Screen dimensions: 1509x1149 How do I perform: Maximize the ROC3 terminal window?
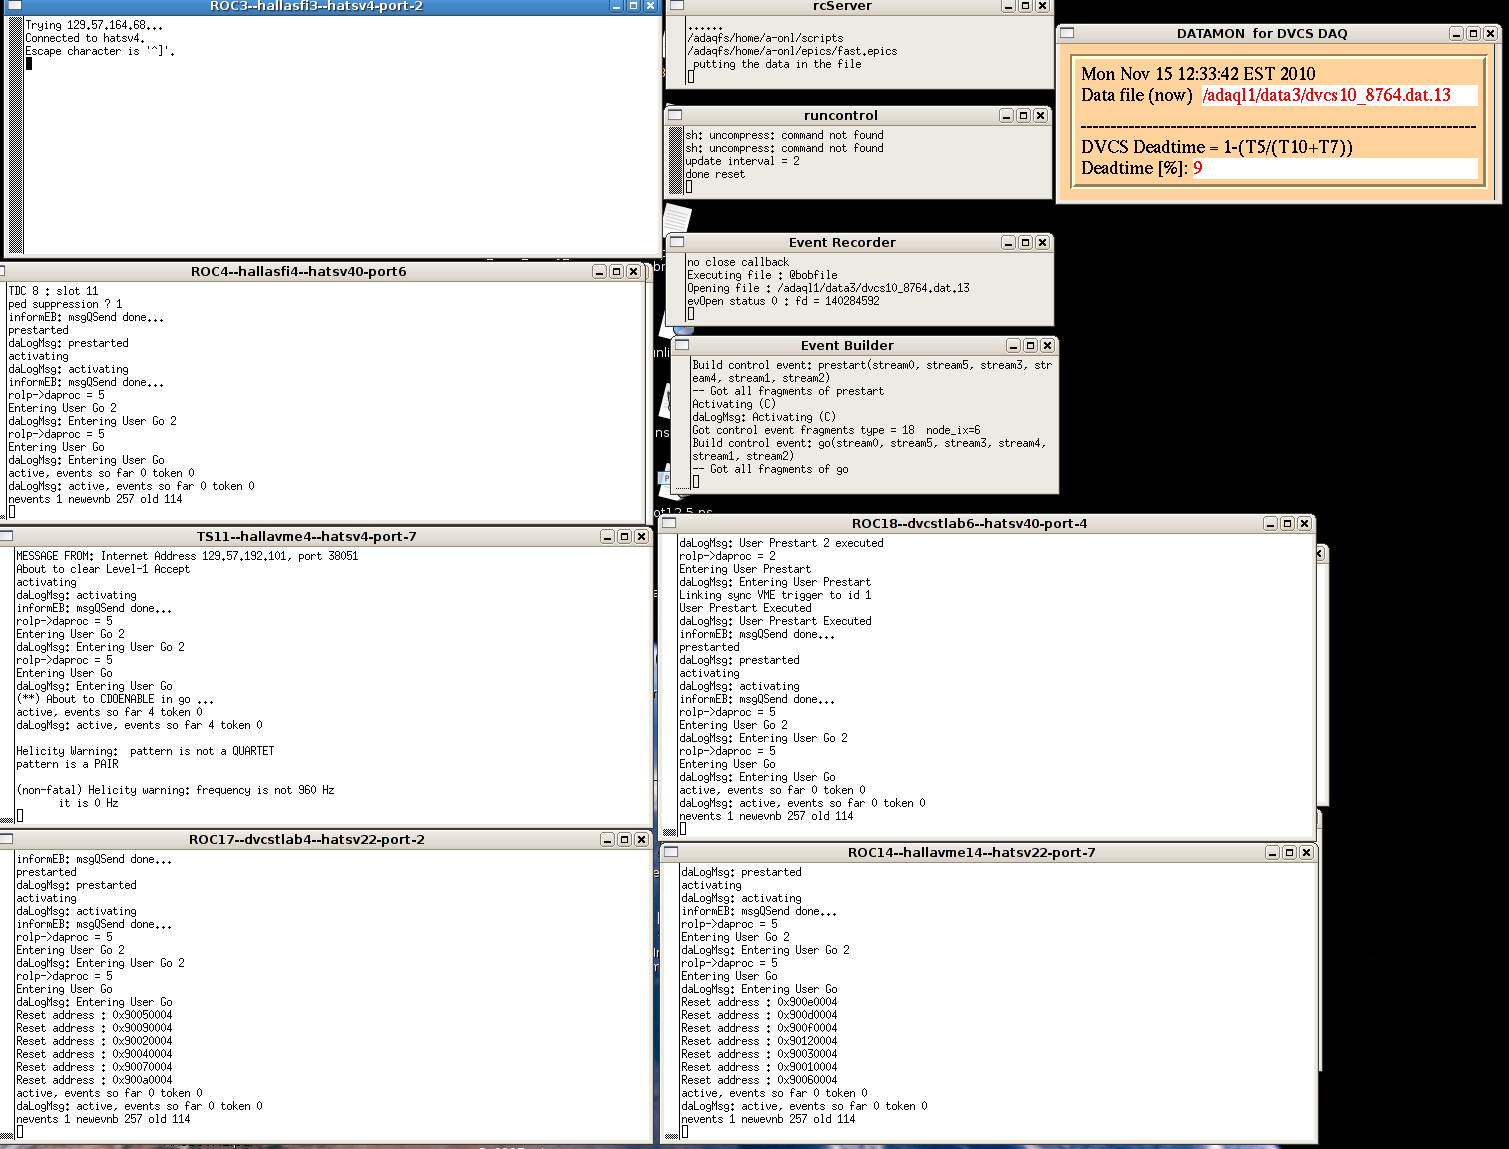[633, 5]
